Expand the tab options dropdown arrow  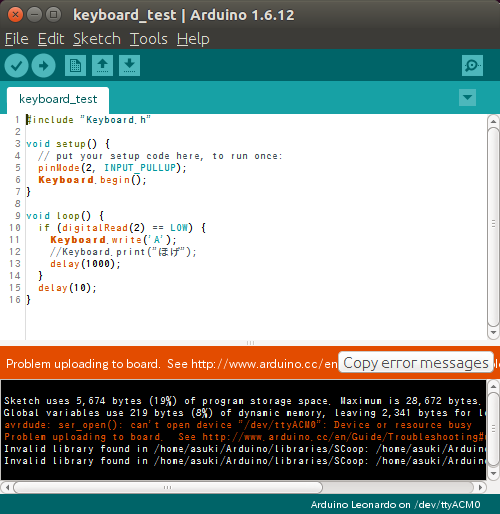tap(467, 97)
